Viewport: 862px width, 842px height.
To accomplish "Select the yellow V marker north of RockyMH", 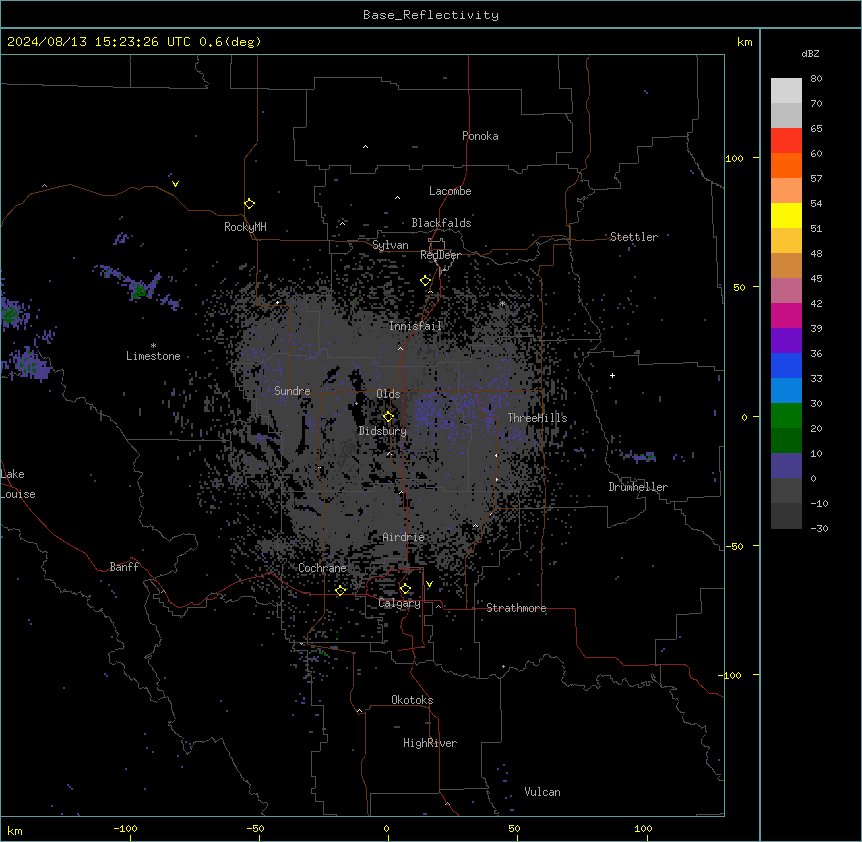I will coord(175,184).
